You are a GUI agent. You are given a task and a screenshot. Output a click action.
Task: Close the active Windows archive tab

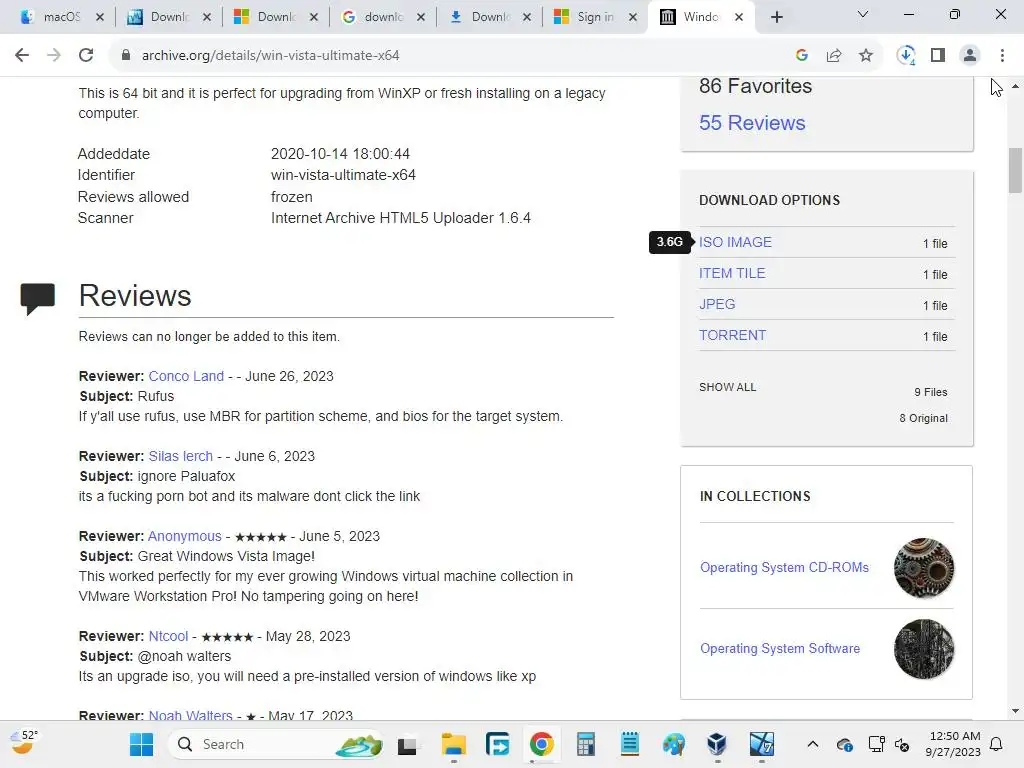click(739, 18)
